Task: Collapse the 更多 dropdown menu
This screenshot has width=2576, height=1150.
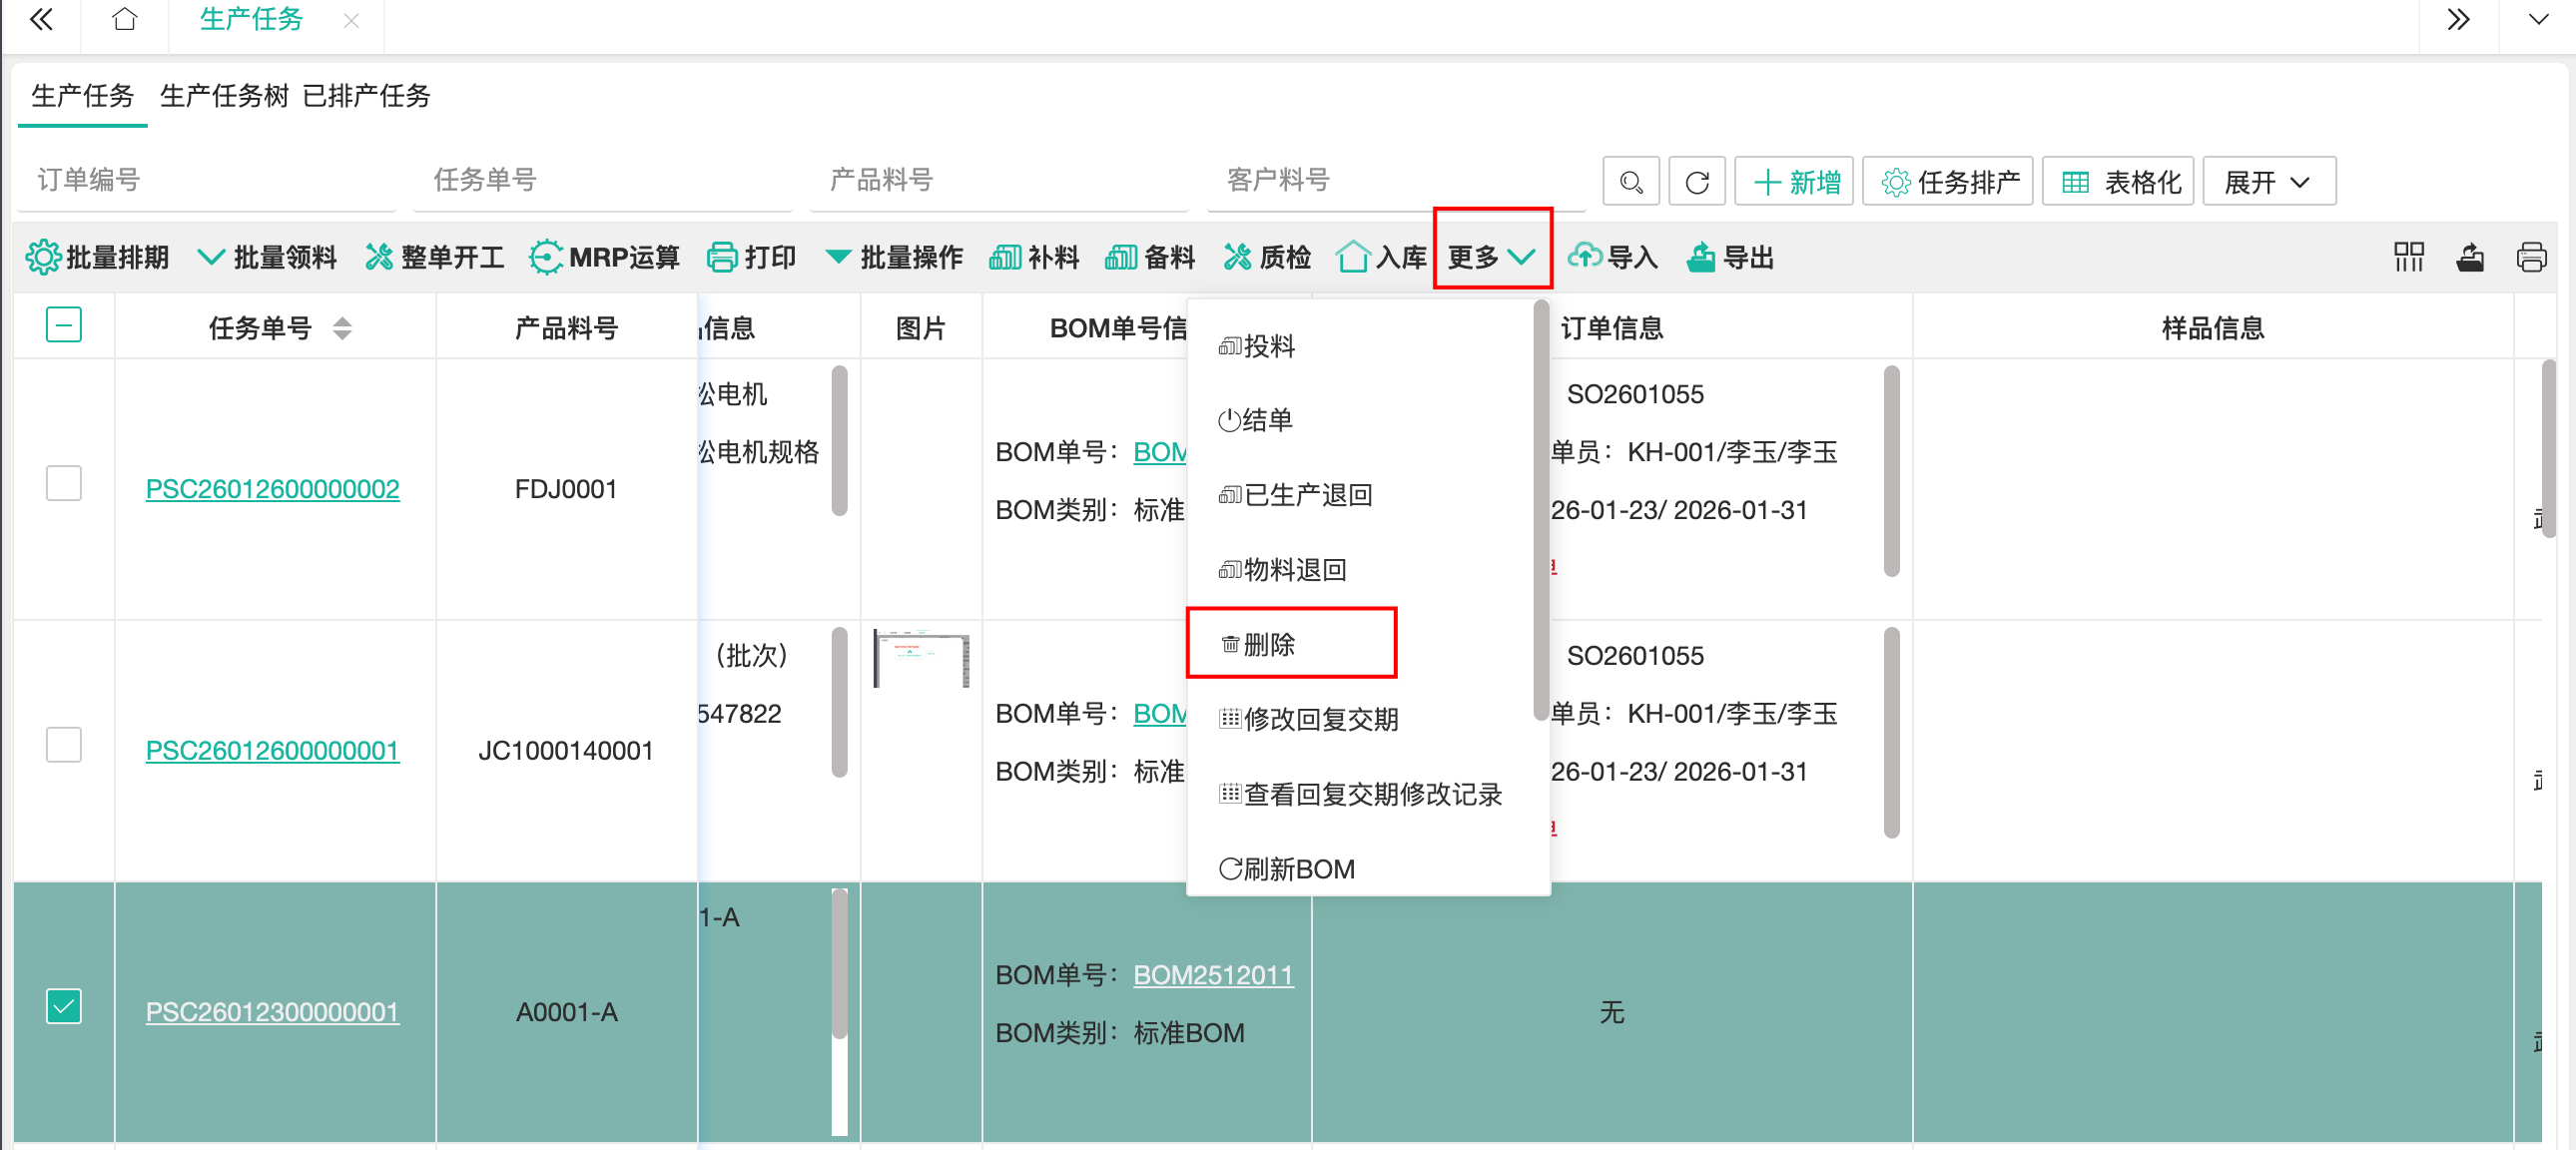Action: pos(1491,257)
